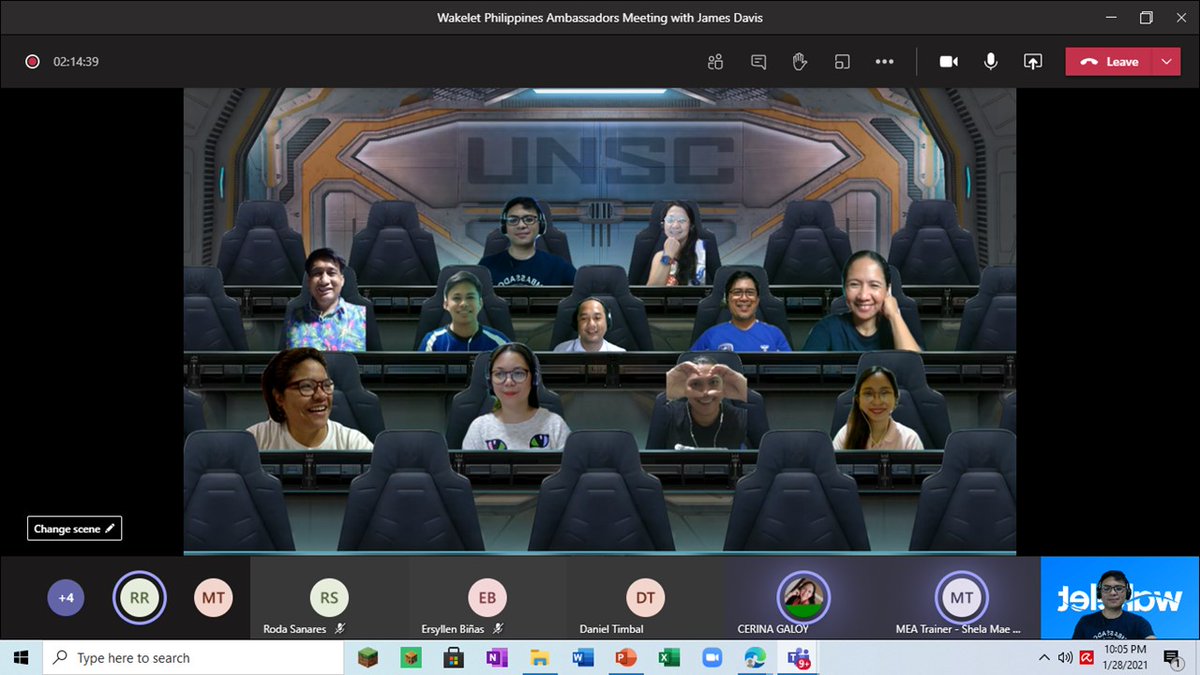
Task: Raise your hand in the meeting
Action: tap(800, 62)
